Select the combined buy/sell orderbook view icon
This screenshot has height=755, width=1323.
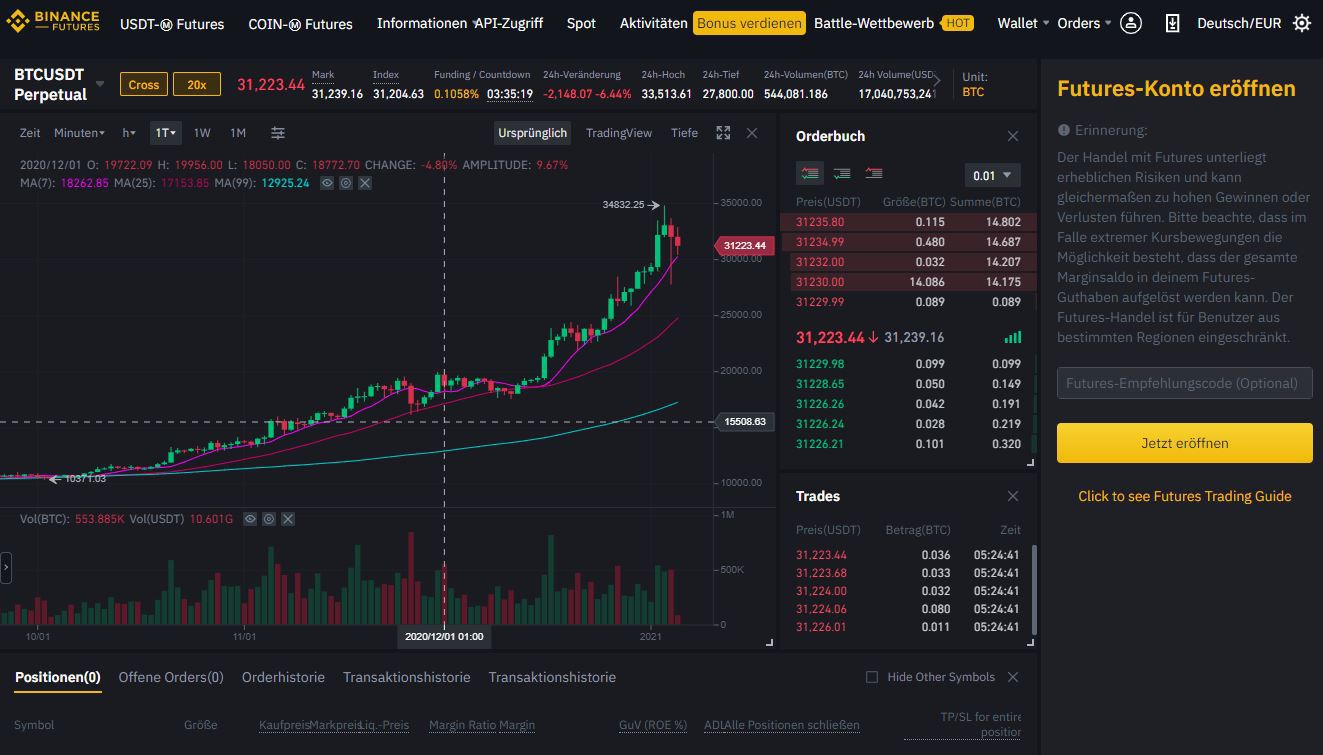click(x=810, y=173)
